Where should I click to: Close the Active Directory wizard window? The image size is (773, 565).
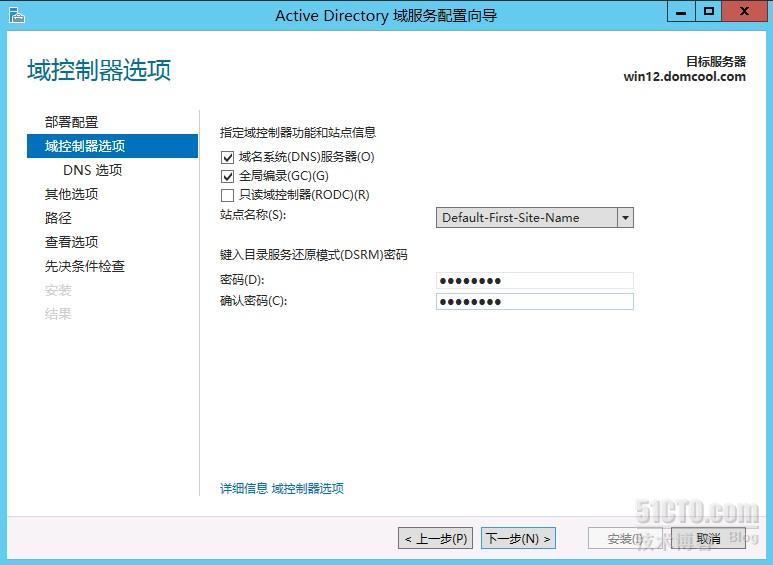[x=744, y=11]
